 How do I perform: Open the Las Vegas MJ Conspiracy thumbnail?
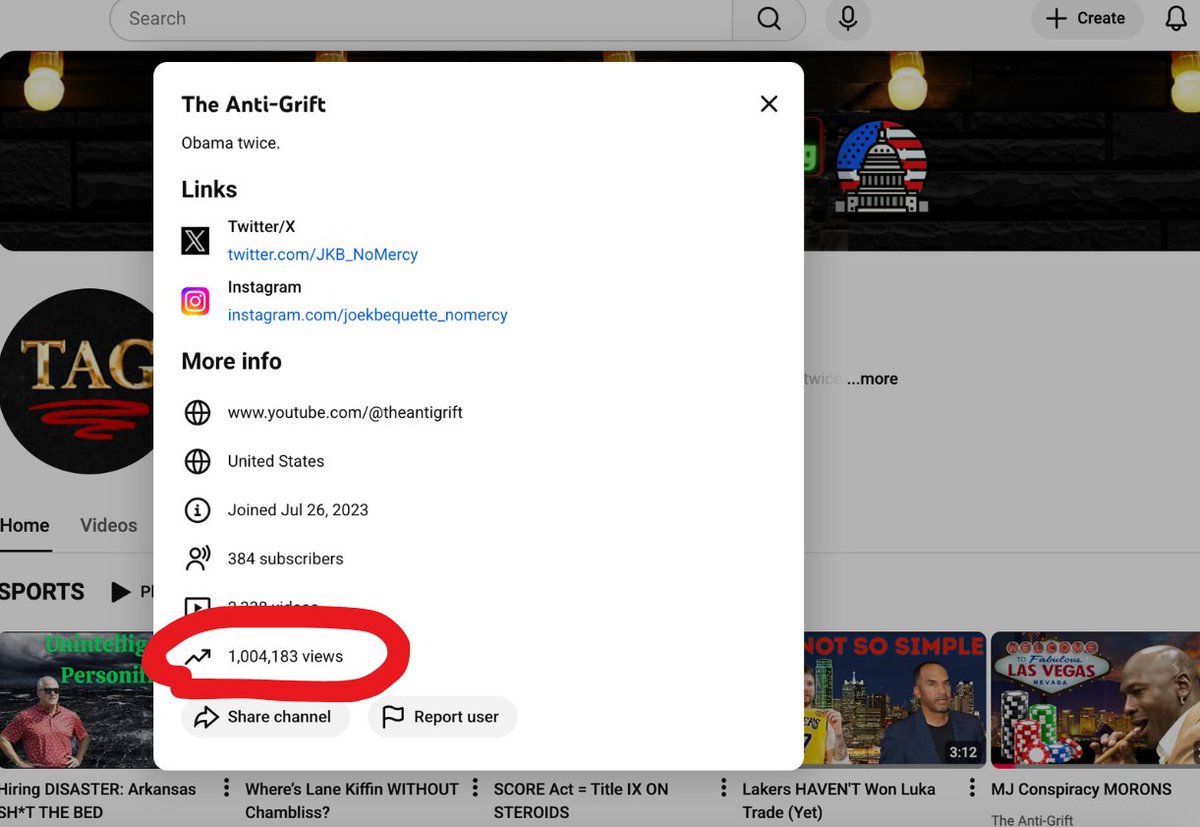[x=1095, y=700]
